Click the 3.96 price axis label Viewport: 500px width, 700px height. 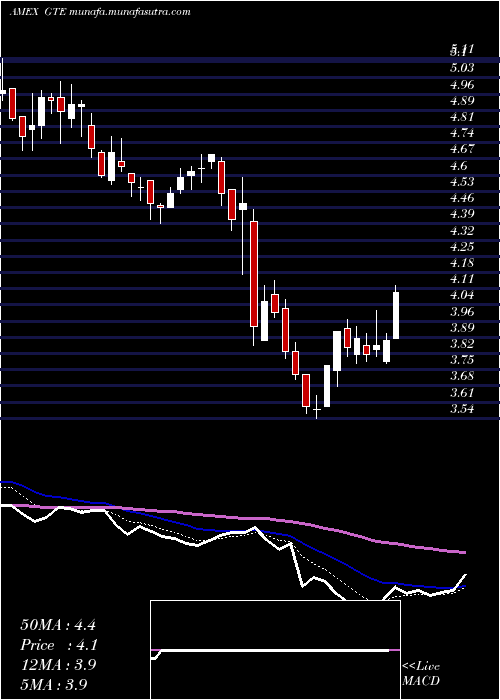pyautogui.click(x=462, y=311)
